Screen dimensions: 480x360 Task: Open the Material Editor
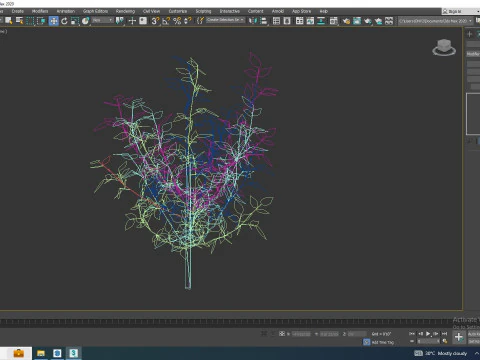(x=334, y=21)
